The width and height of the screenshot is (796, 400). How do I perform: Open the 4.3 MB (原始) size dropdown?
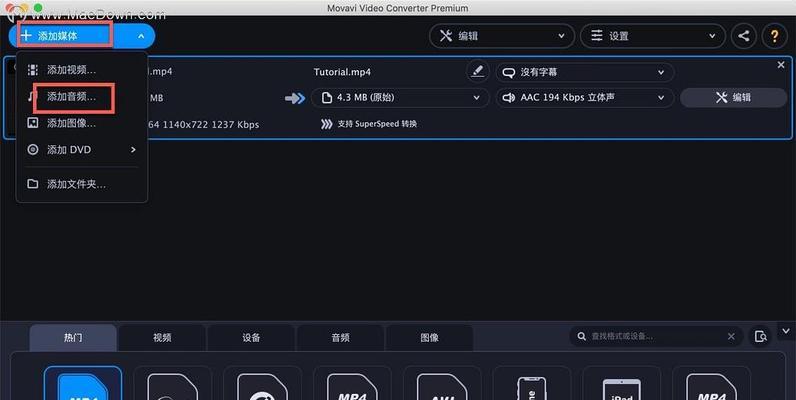[x=400, y=97]
